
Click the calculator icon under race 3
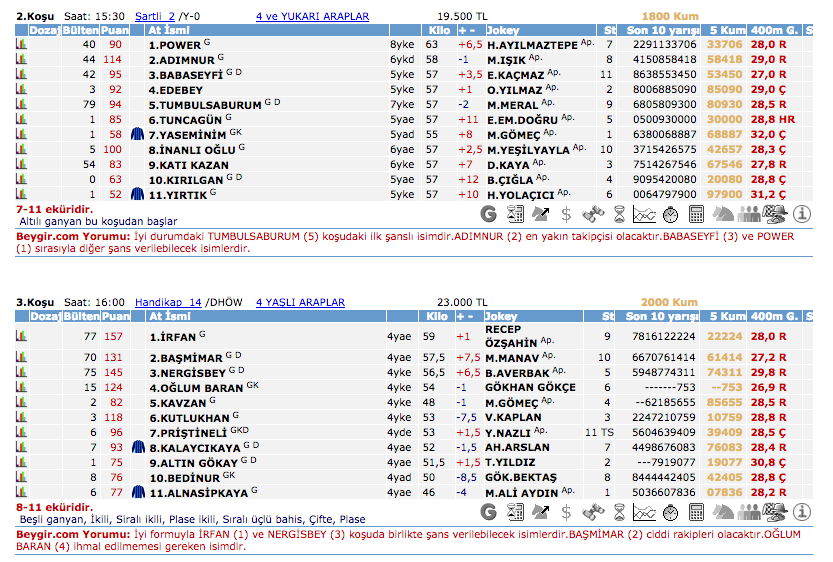tap(697, 512)
